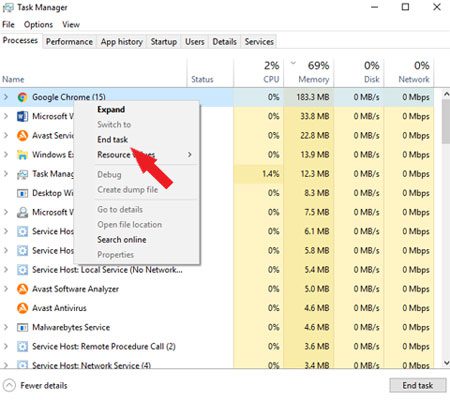Open the Startup tab
Viewport: 450px width, 400px height.
click(x=164, y=42)
